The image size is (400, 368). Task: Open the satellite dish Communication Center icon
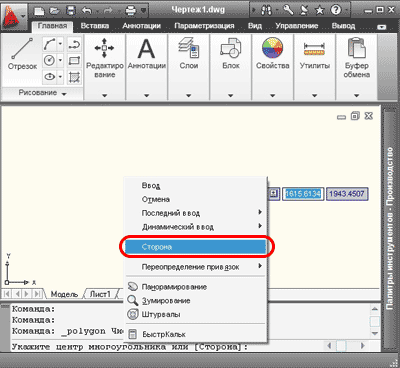click(x=304, y=11)
